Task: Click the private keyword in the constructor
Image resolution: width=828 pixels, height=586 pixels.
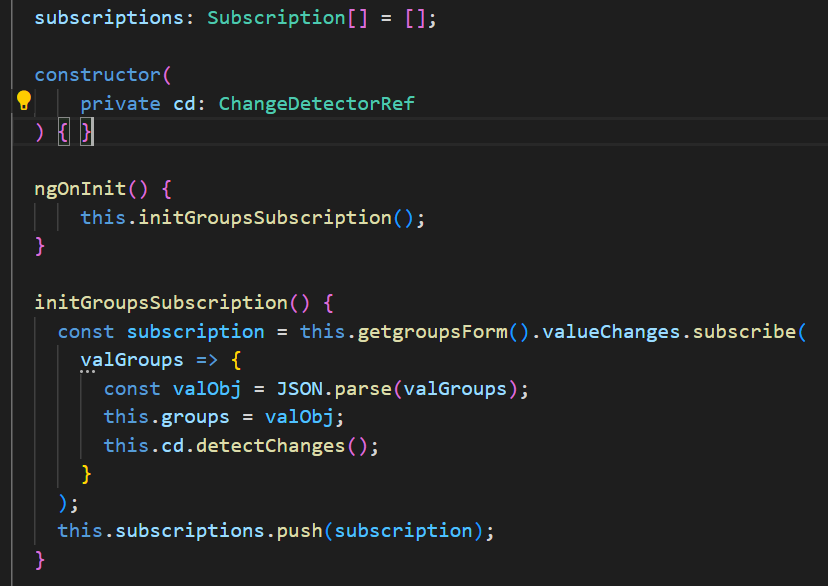Action: pyautogui.click(x=120, y=103)
